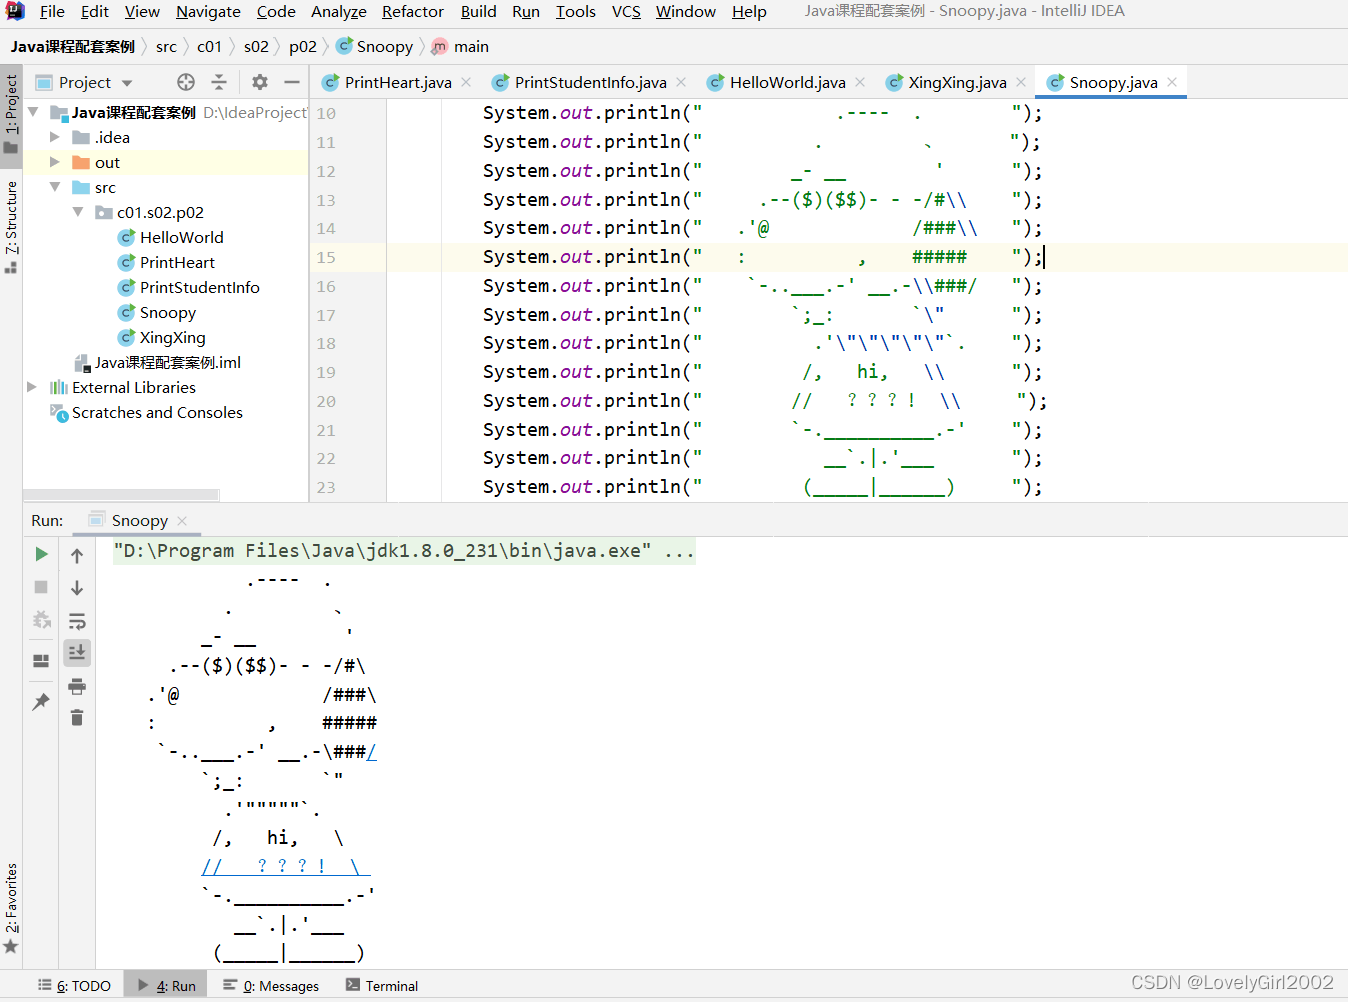Open the 0: Messages tool window
1348x1002 pixels.
271,985
